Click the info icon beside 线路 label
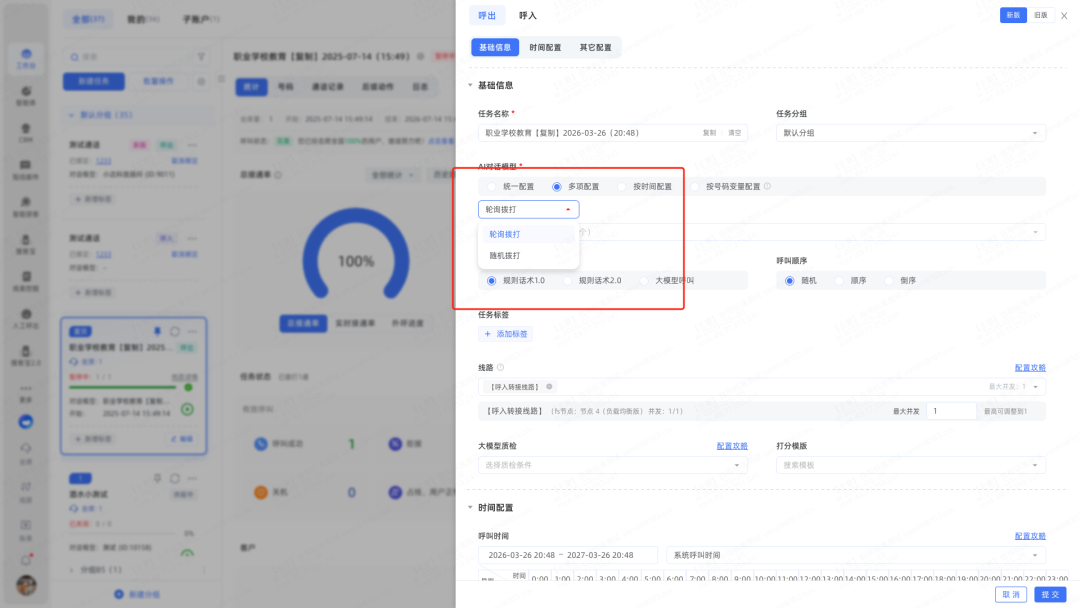 pos(500,368)
